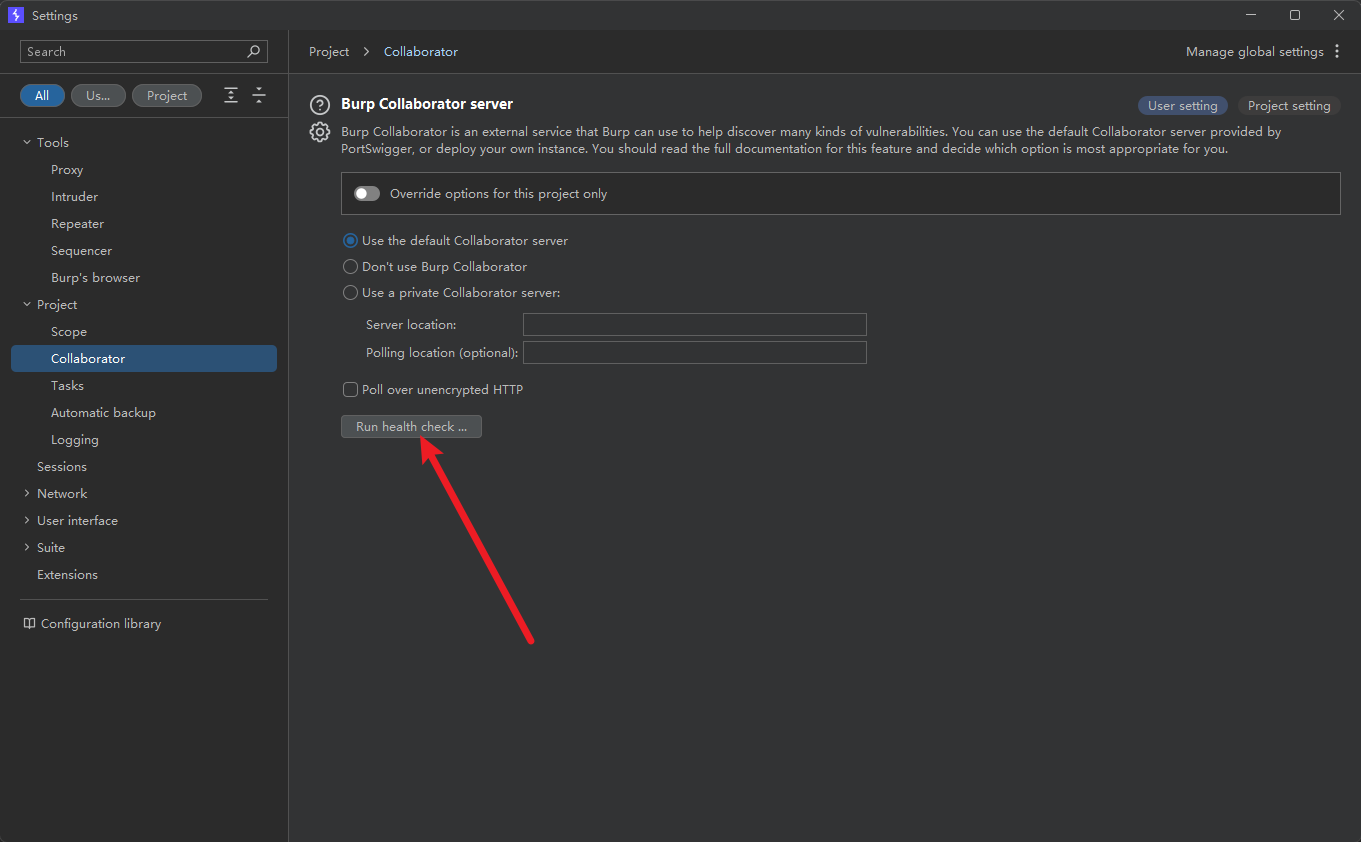The image size is (1361, 842).
Task: Select Use the default Collaborator server
Action: 350,241
